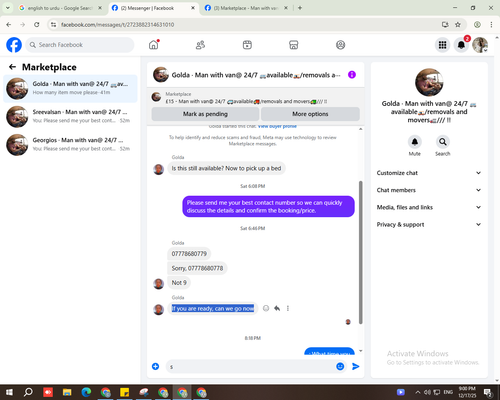This screenshot has height=400, width=500.
Task: Mute this chat with bell icon
Action: pos(415,142)
